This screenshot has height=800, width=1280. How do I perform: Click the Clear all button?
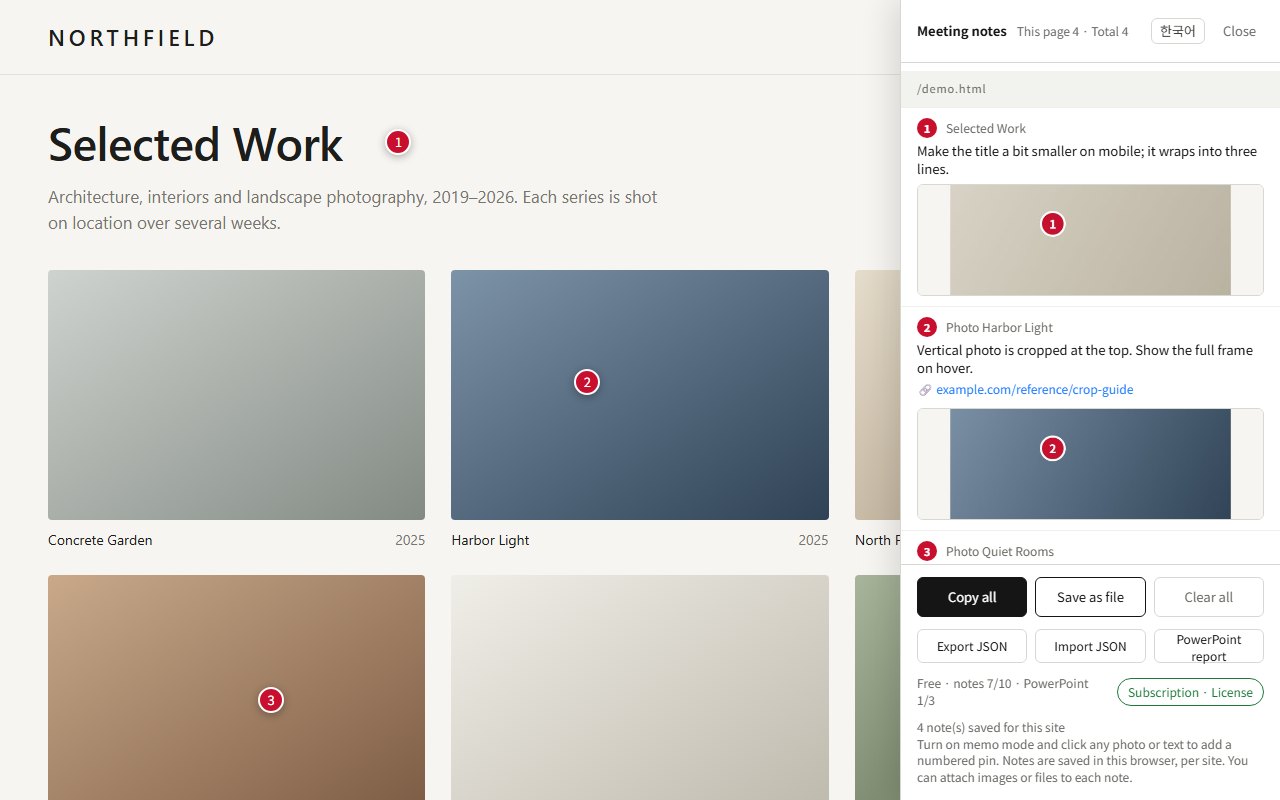tap(1209, 597)
